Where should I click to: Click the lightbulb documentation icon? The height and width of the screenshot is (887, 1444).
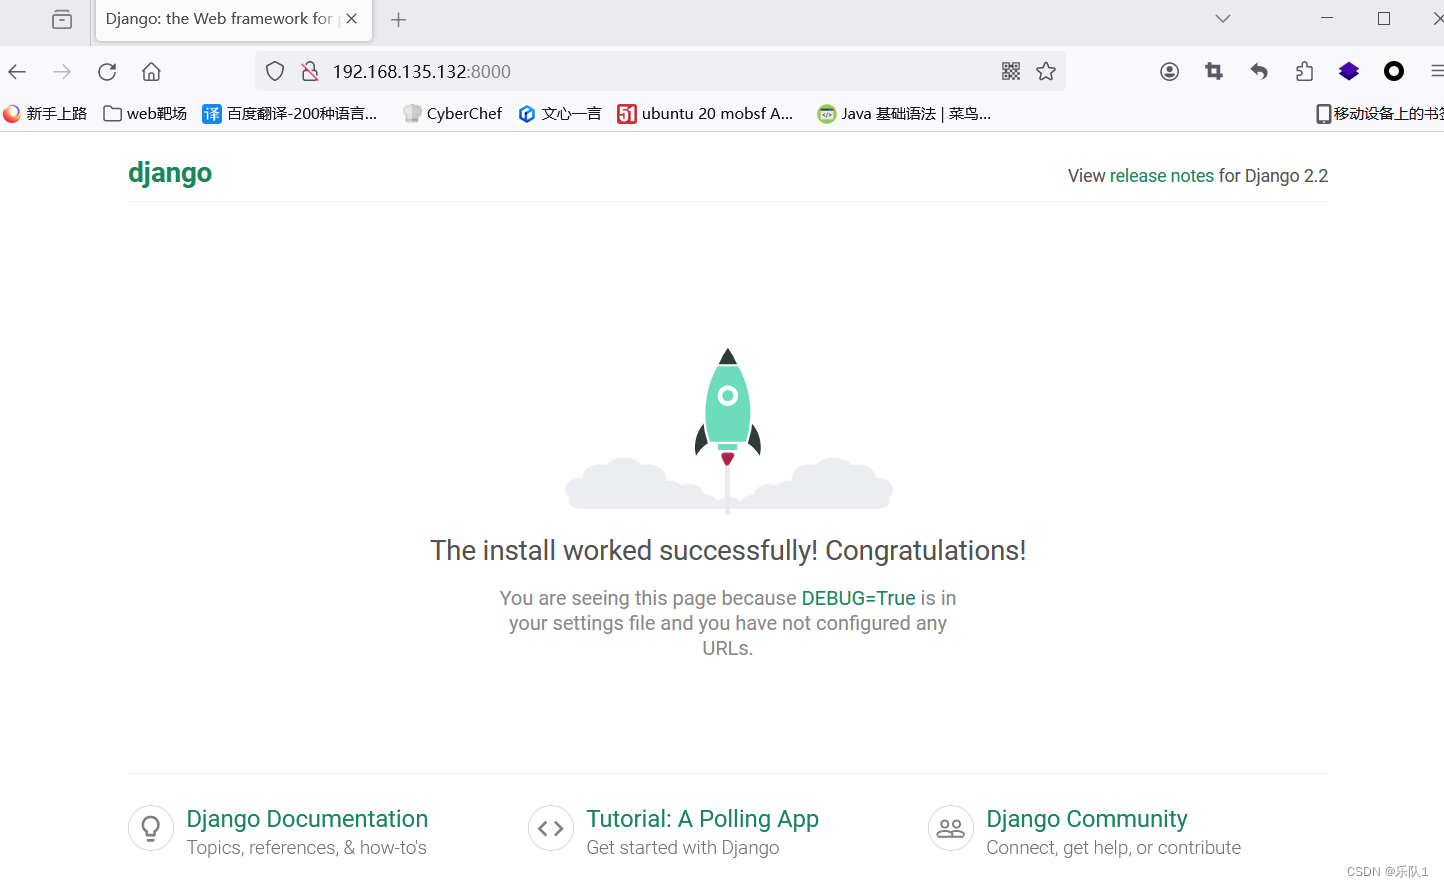coord(151,828)
